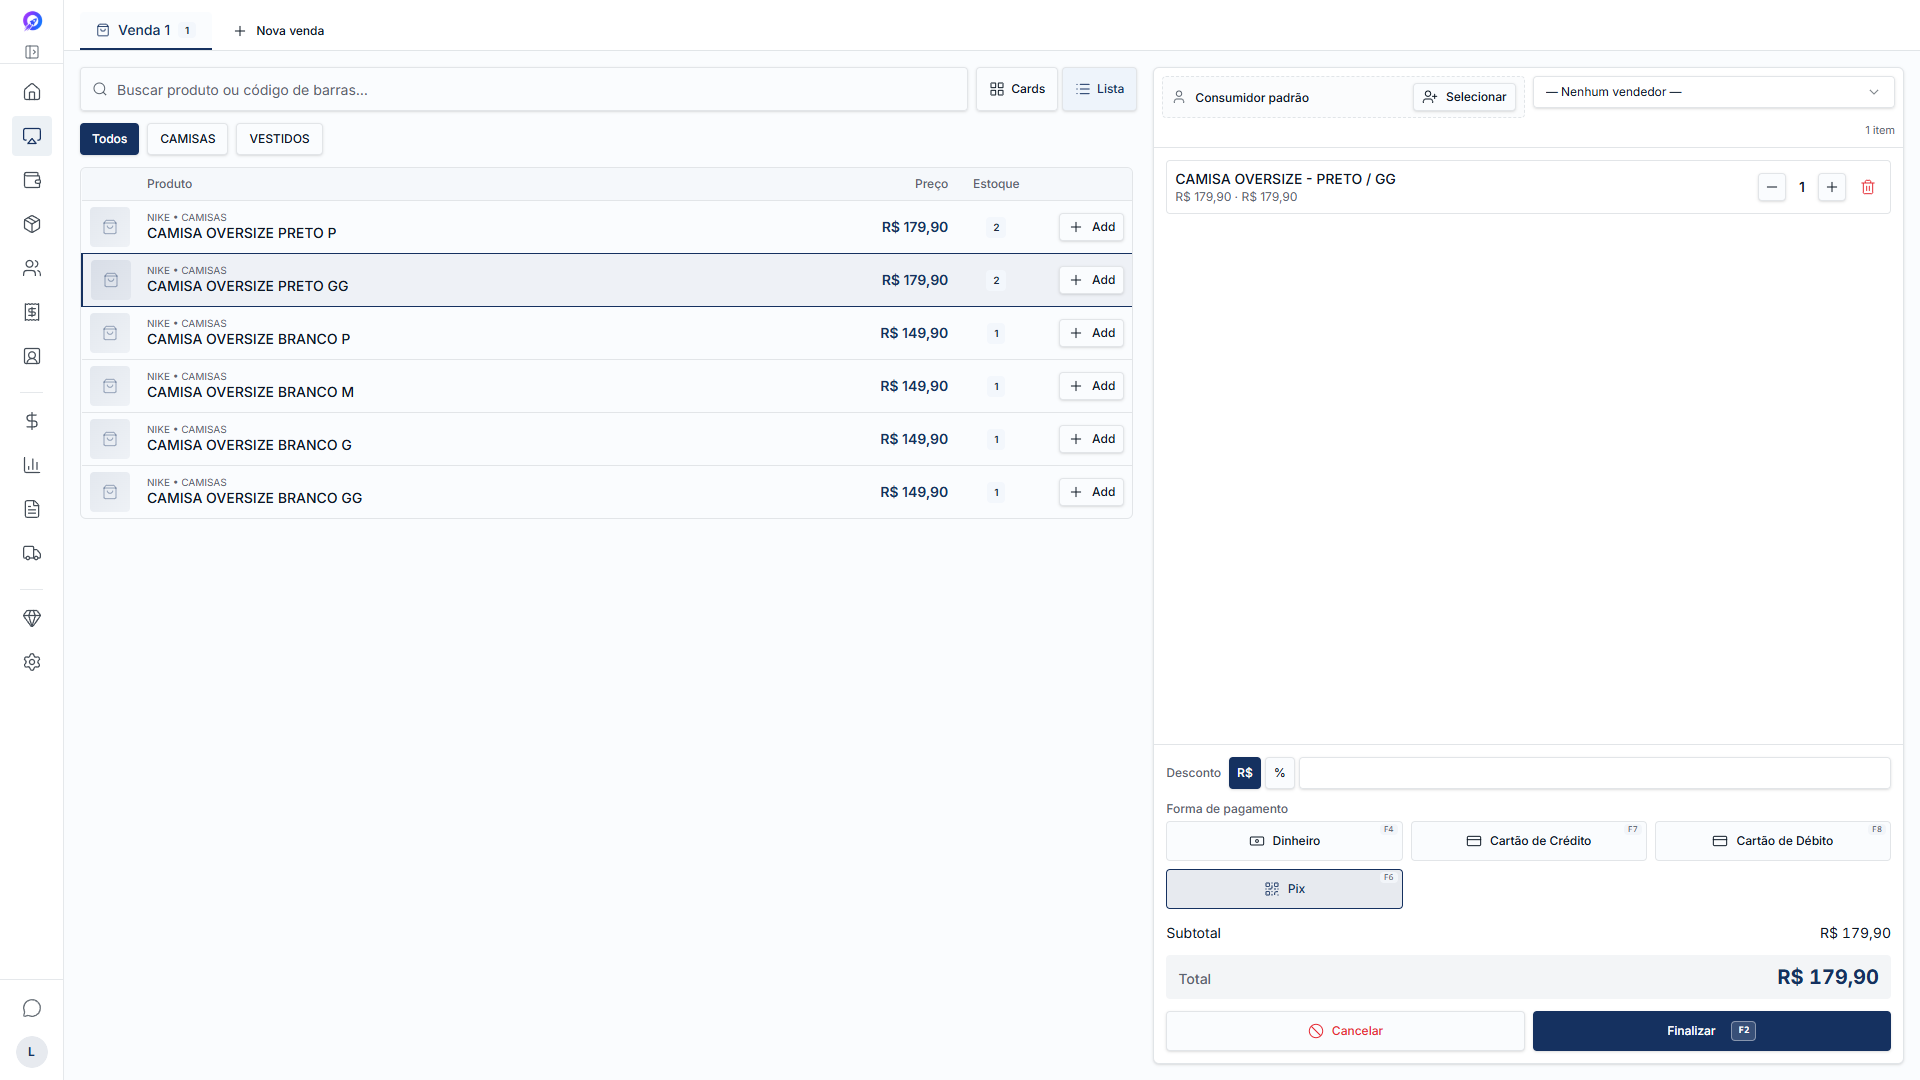Add CAMISA OVERSIZE BRANCO M to cart

coord(1091,386)
